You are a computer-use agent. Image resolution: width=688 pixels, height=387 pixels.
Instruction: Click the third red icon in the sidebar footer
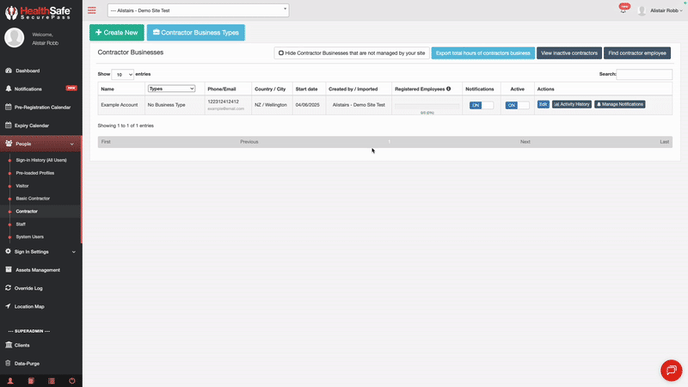point(51,381)
